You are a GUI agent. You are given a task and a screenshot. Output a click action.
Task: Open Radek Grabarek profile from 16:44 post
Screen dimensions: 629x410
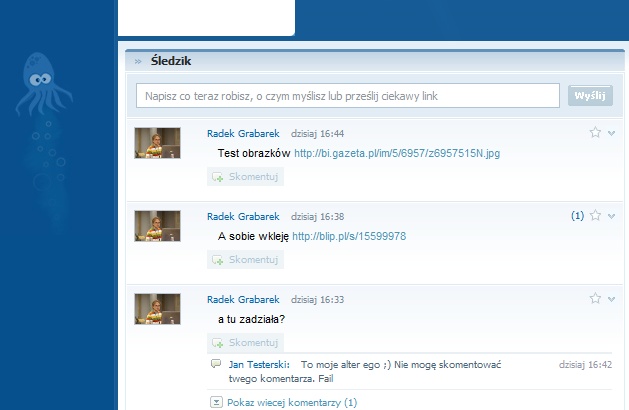click(x=243, y=134)
